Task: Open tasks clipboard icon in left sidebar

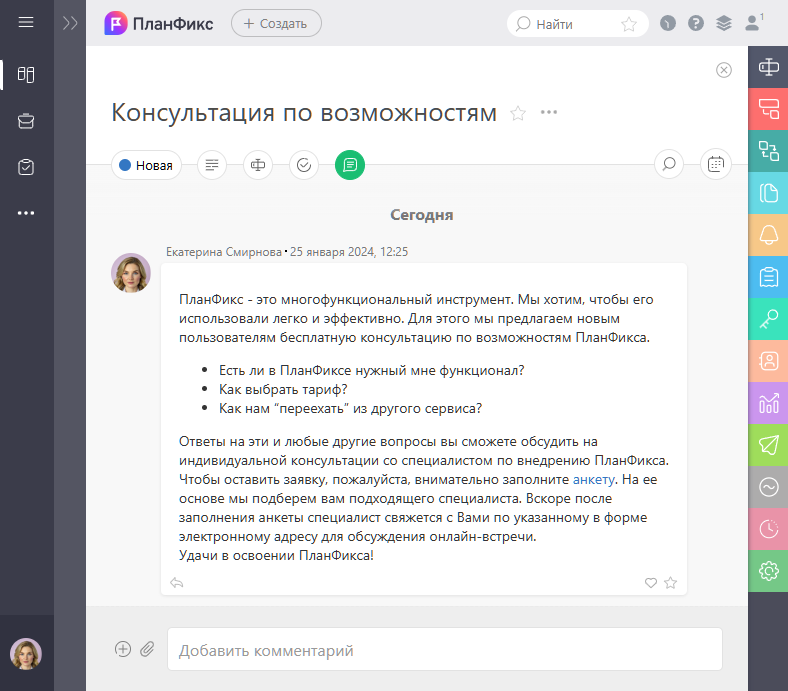Action: point(26,167)
